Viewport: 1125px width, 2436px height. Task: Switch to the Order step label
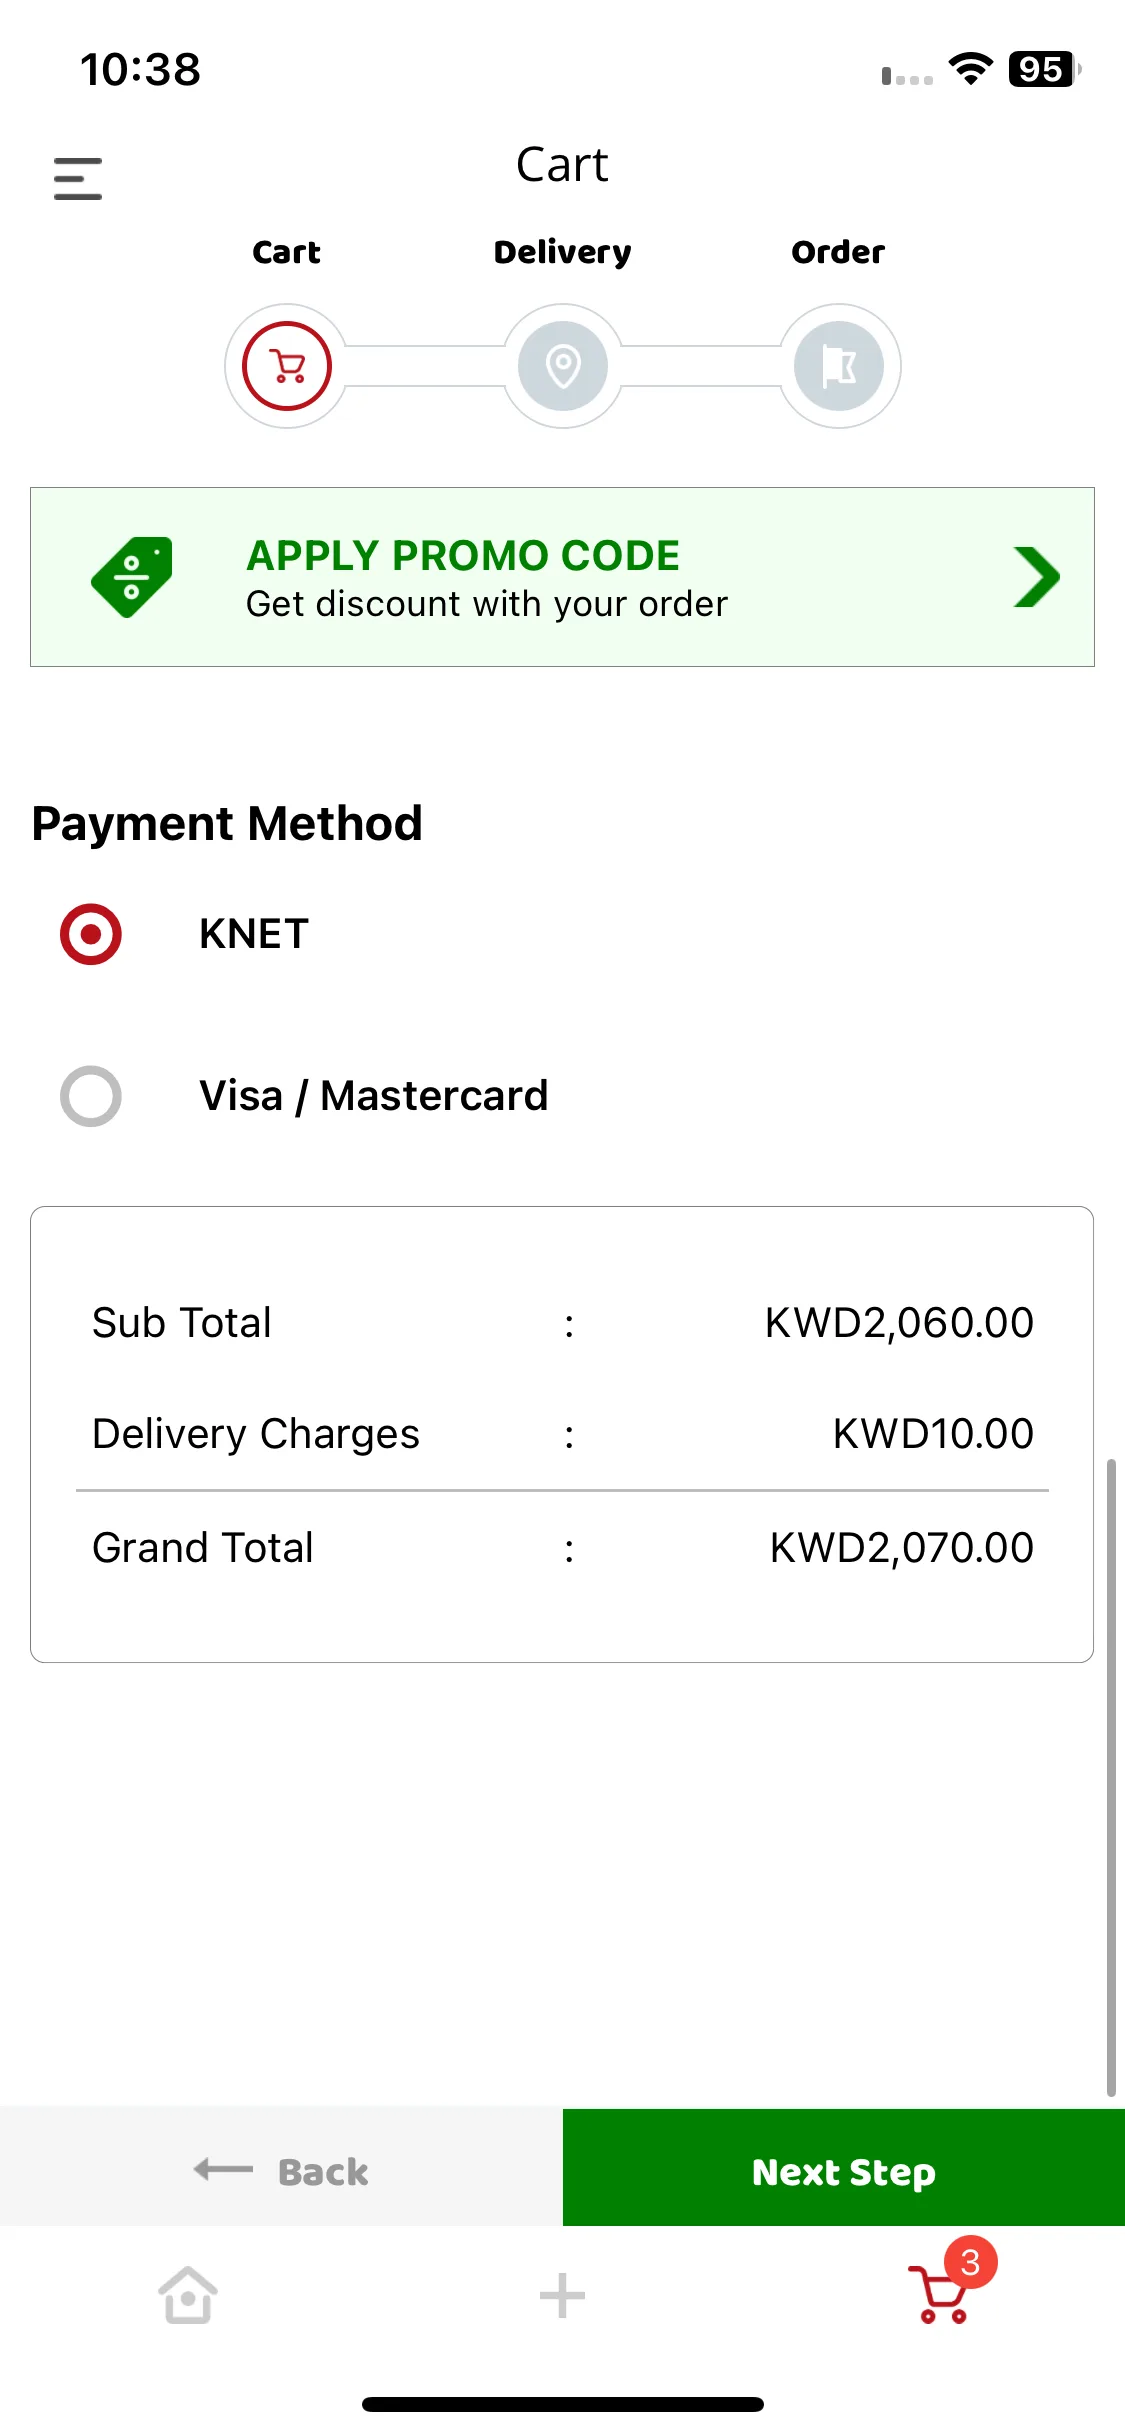pos(838,252)
